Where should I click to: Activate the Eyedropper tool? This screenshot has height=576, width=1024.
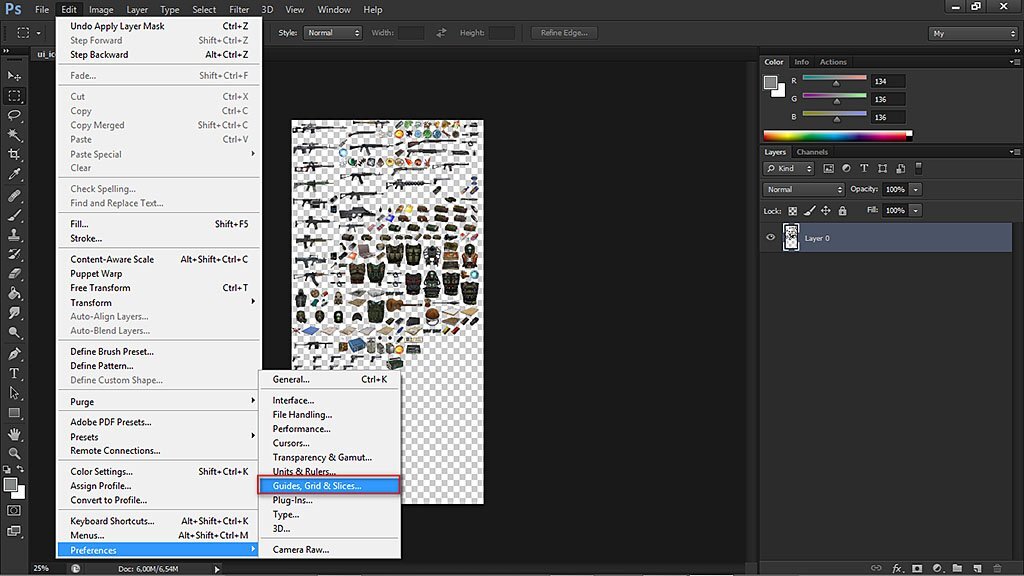pos(14,175)
